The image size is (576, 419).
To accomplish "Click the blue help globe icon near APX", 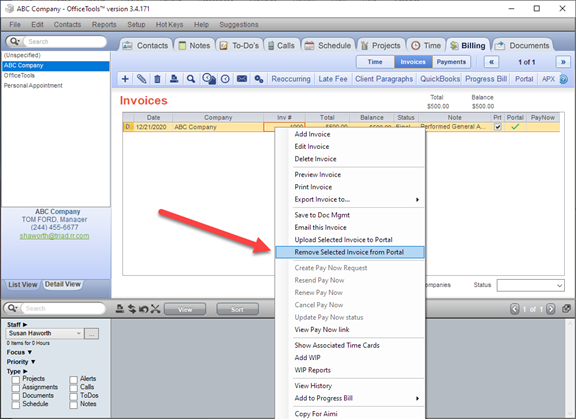I will (564, 79).
